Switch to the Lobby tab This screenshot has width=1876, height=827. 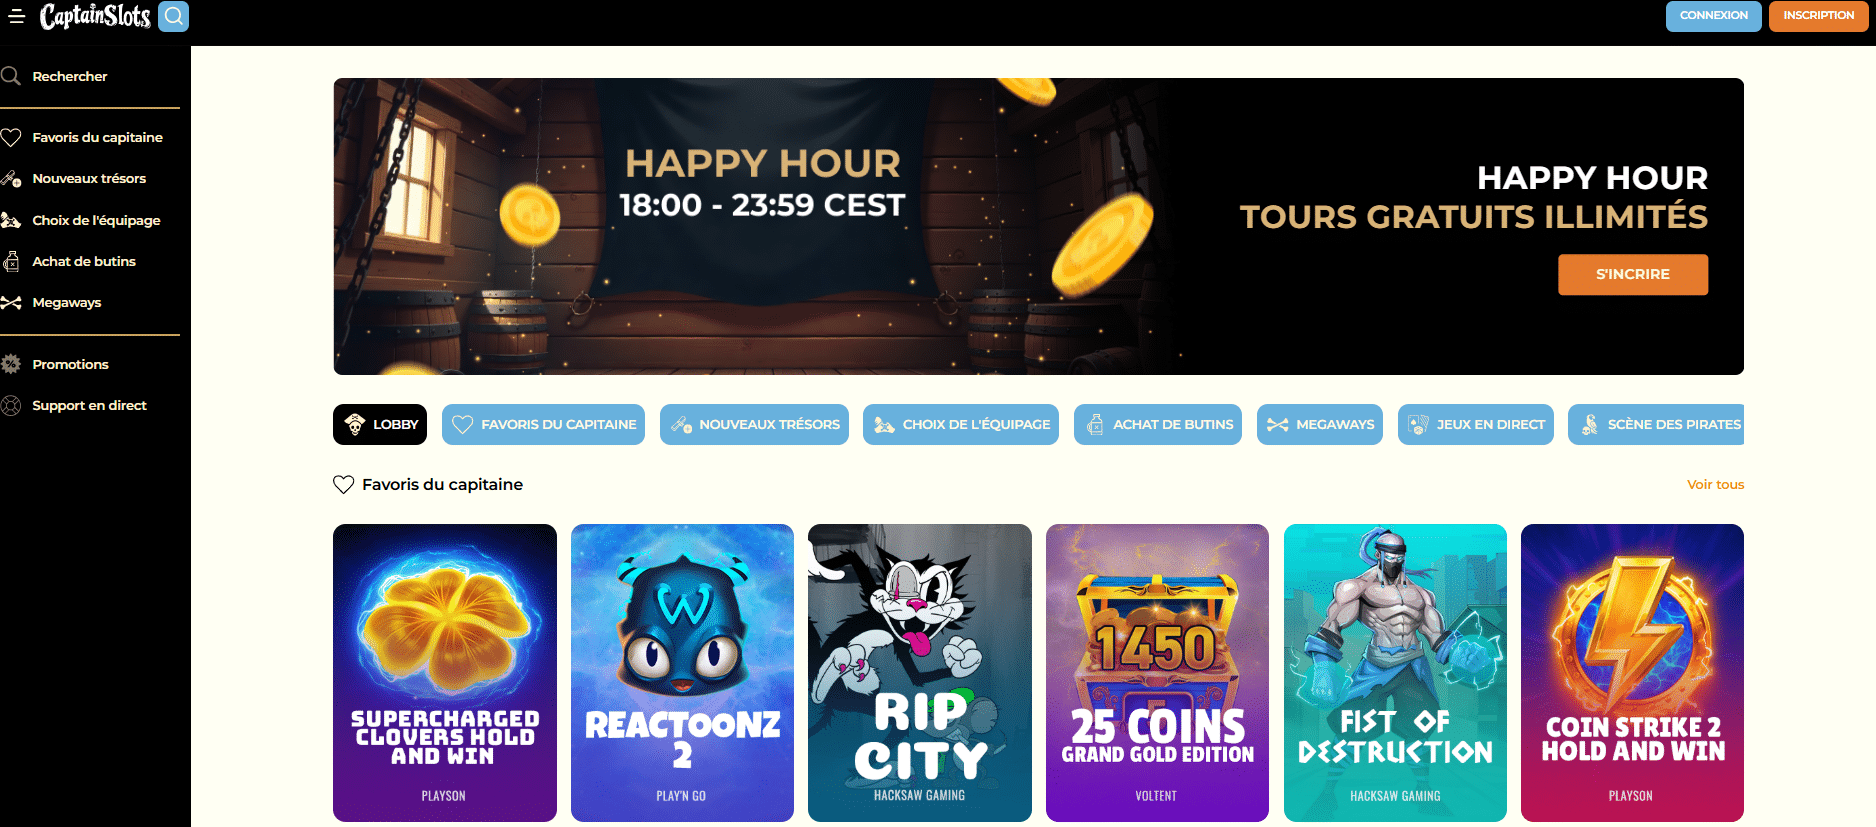click(x=380, y=424)
